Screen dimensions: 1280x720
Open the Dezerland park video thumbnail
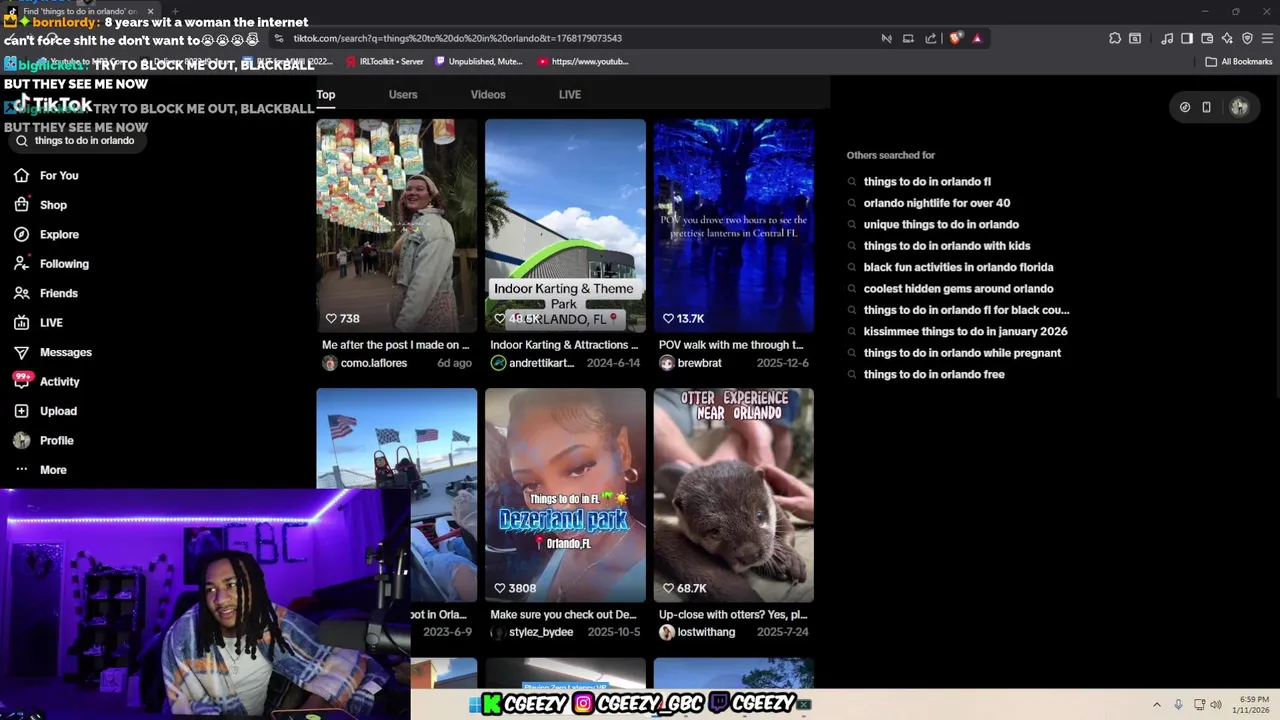point(565,495)
